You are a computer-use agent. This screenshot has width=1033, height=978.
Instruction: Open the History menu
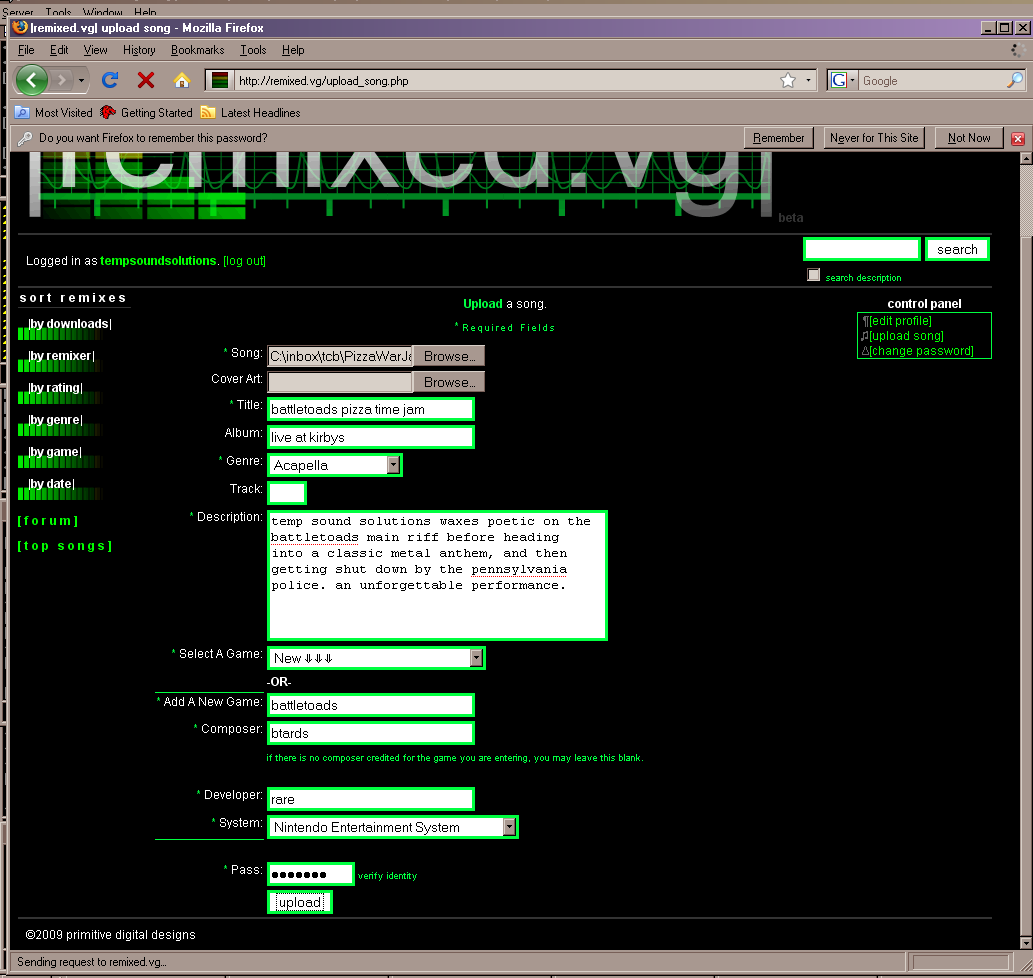coord(139,50)
